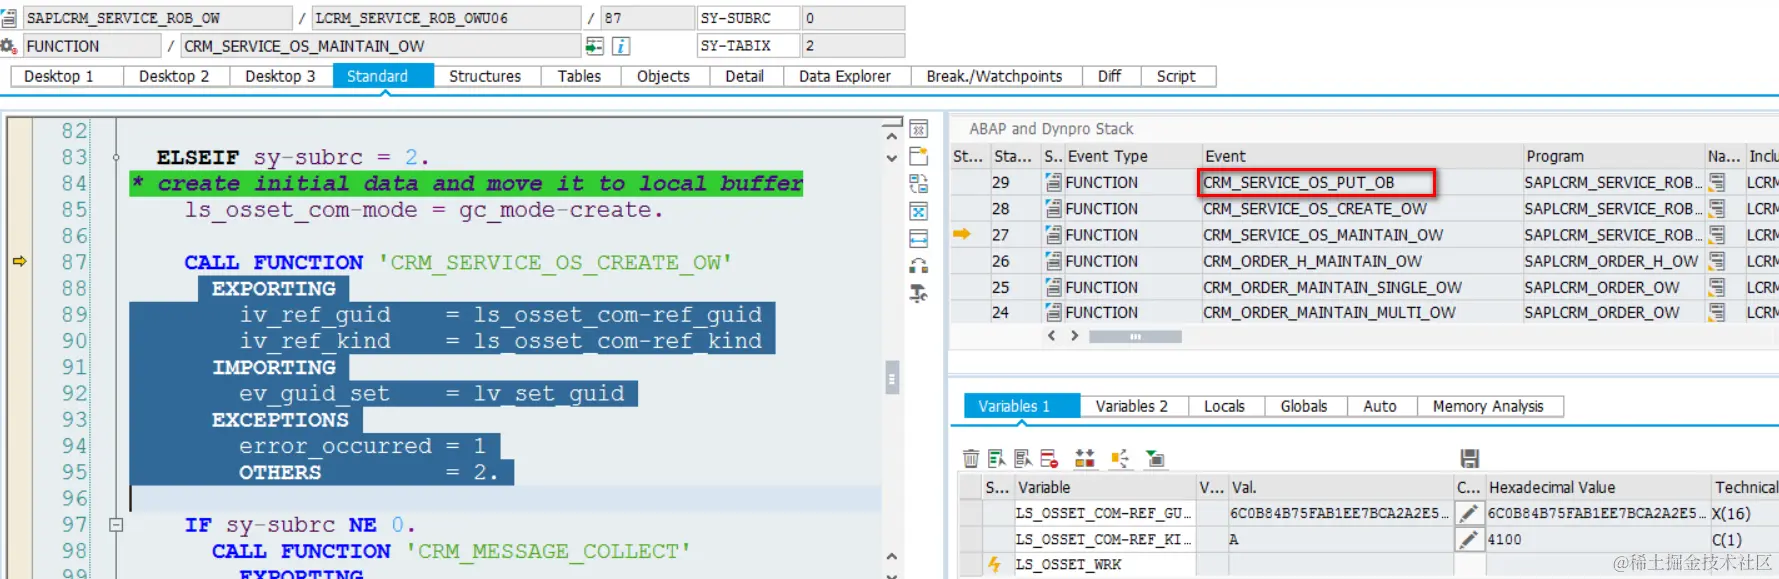The height and width of the screenshot is (579, 1779).
Task: Open the Memory Analysis tab
Action: pyautogui.click(x=1488, y=406)
